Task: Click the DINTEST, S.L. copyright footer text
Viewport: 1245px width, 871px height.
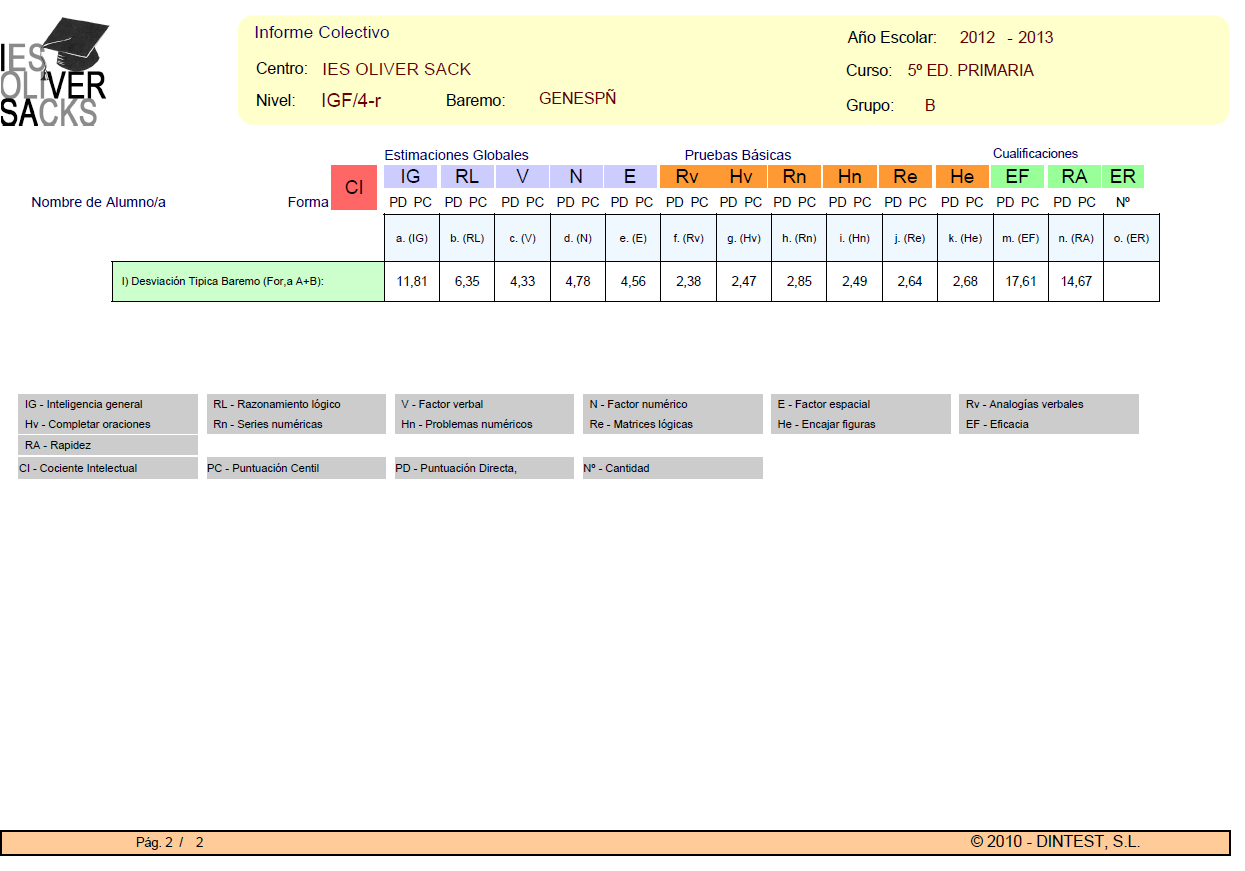Action: pyautogui.click(x=1055, y=842)
